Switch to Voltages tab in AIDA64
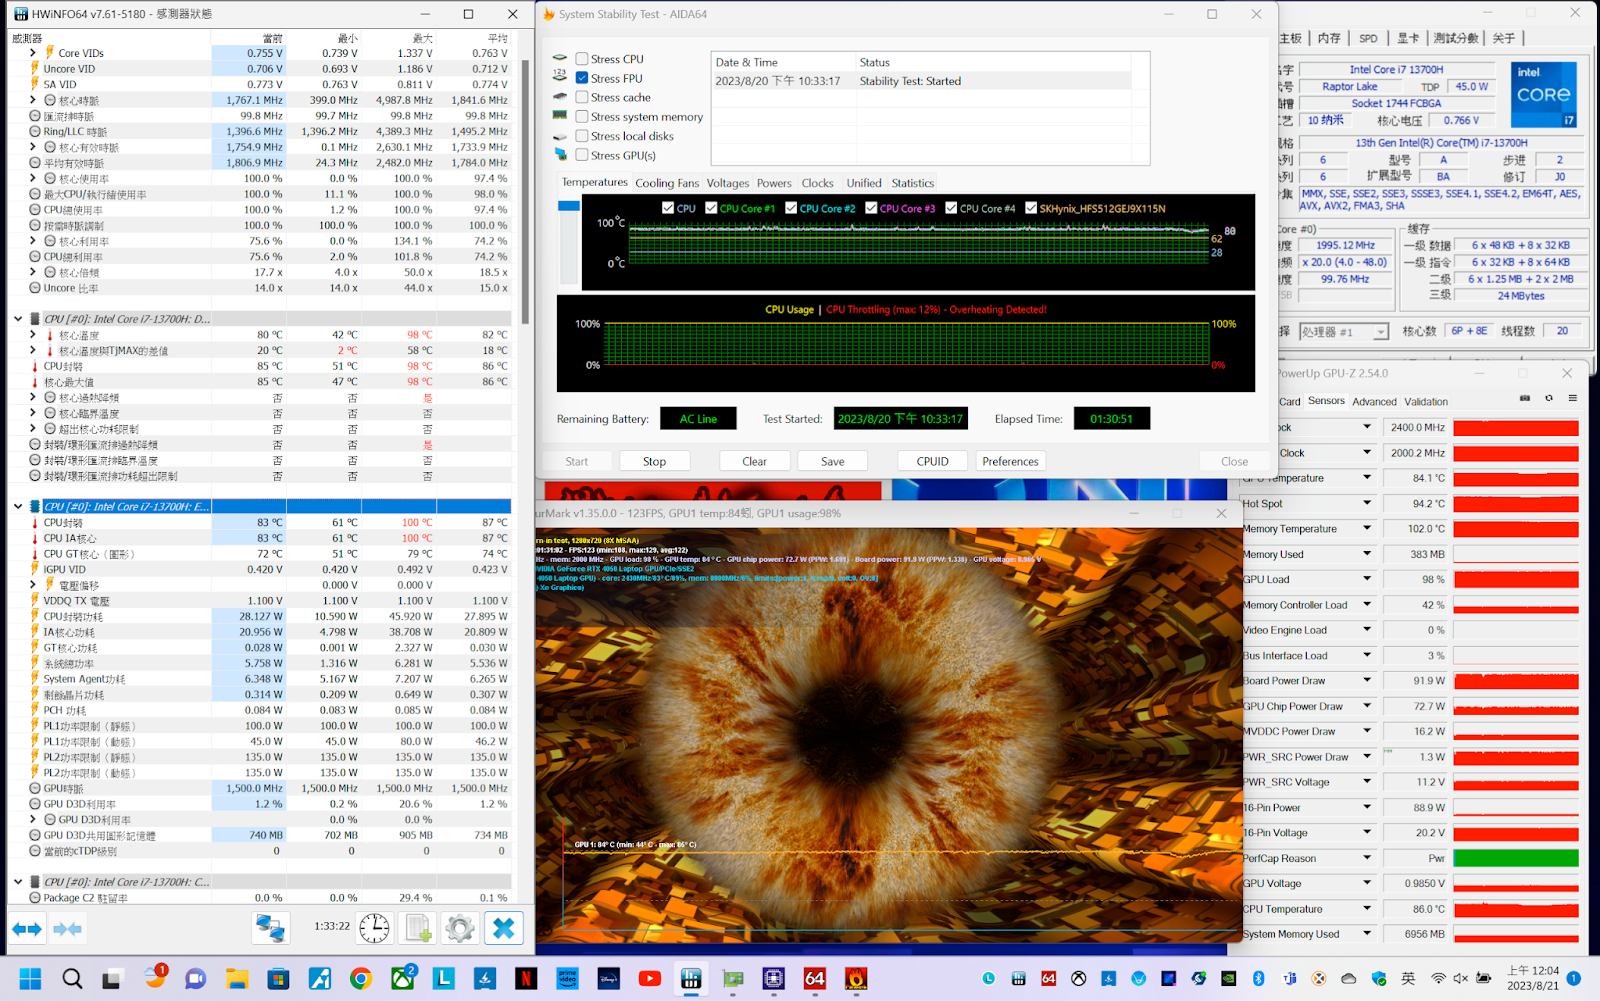The width and height of the screenshot is (1600, 1001). pos(728,183)
